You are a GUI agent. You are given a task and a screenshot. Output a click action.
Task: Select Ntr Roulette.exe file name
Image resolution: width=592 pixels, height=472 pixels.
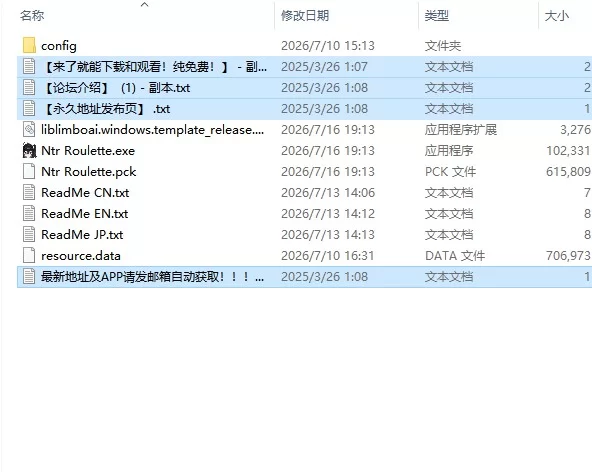click(x=88, y=151)
